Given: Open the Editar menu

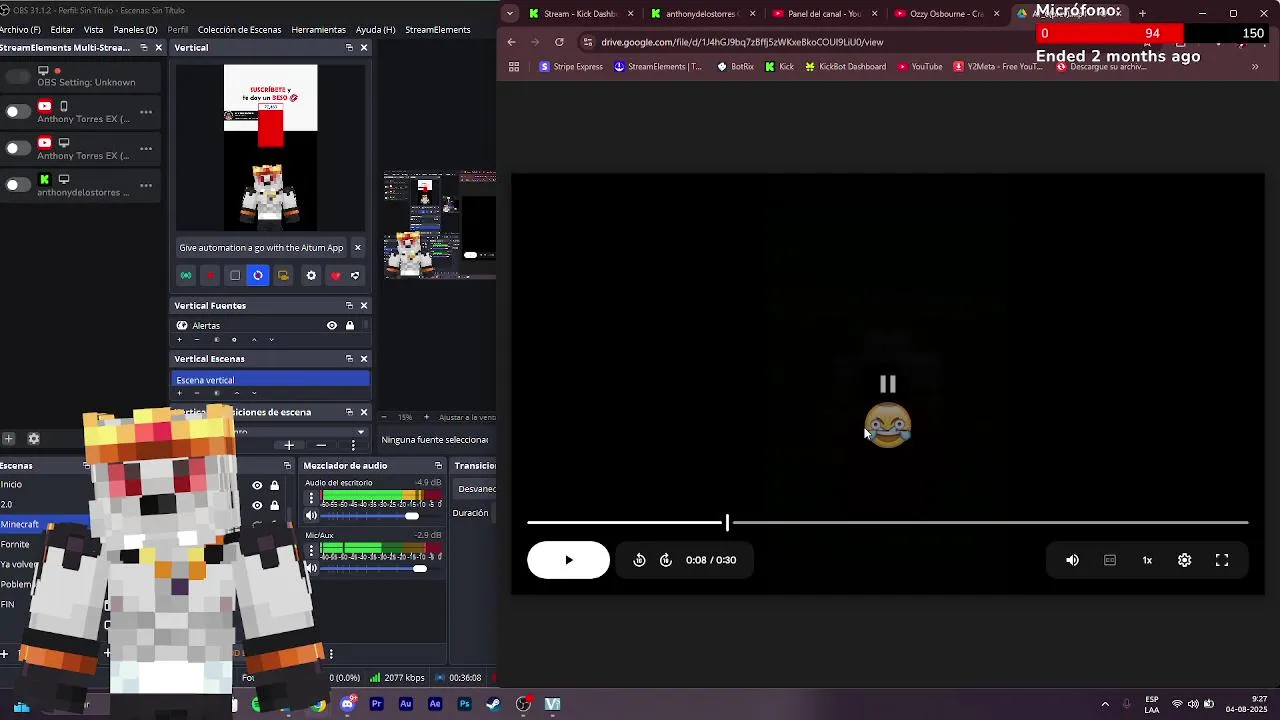Looking at the screenshot, I should (x=62, y=30).
